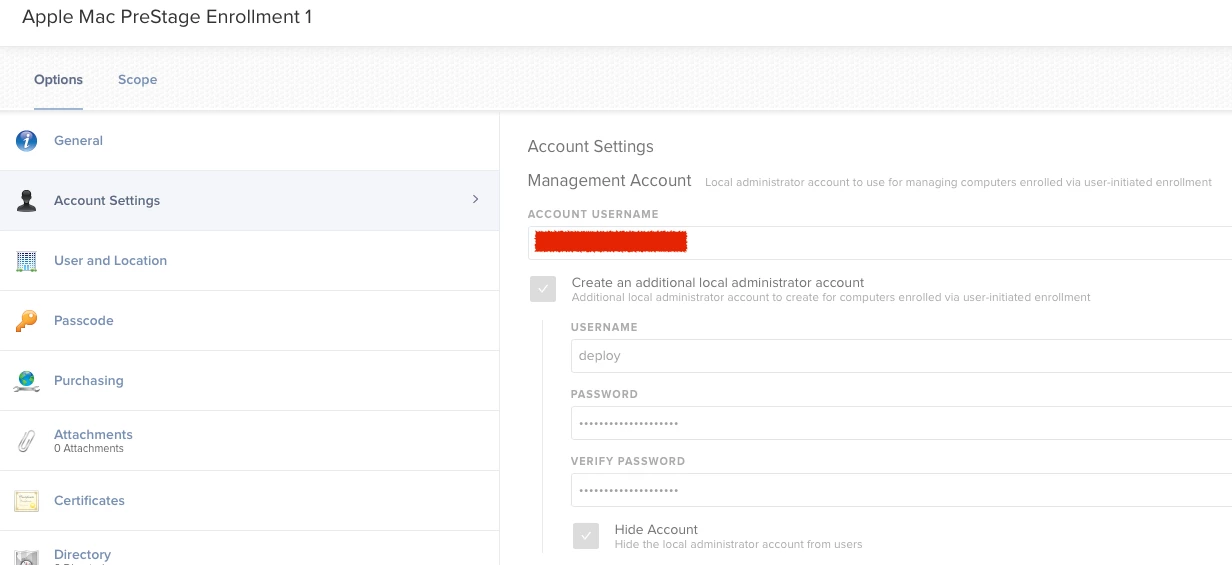
Task: Click the blue General info icon
Action: (27, 141)
